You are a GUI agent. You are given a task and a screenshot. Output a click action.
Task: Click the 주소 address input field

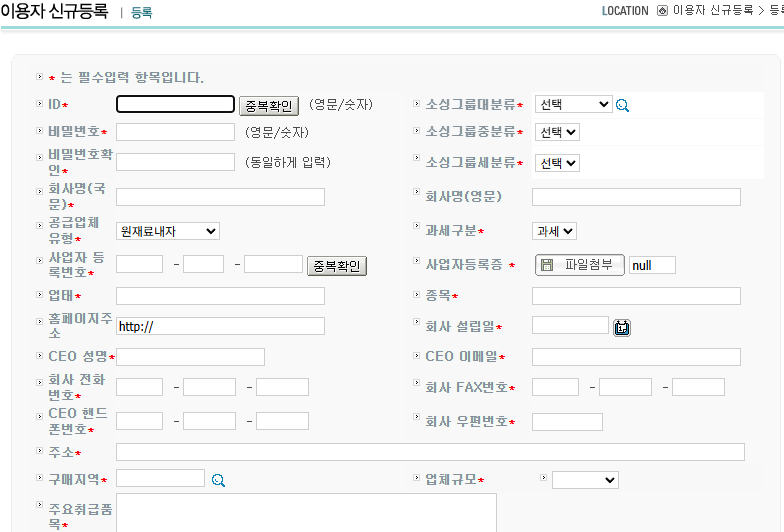[x=430, y=452]
